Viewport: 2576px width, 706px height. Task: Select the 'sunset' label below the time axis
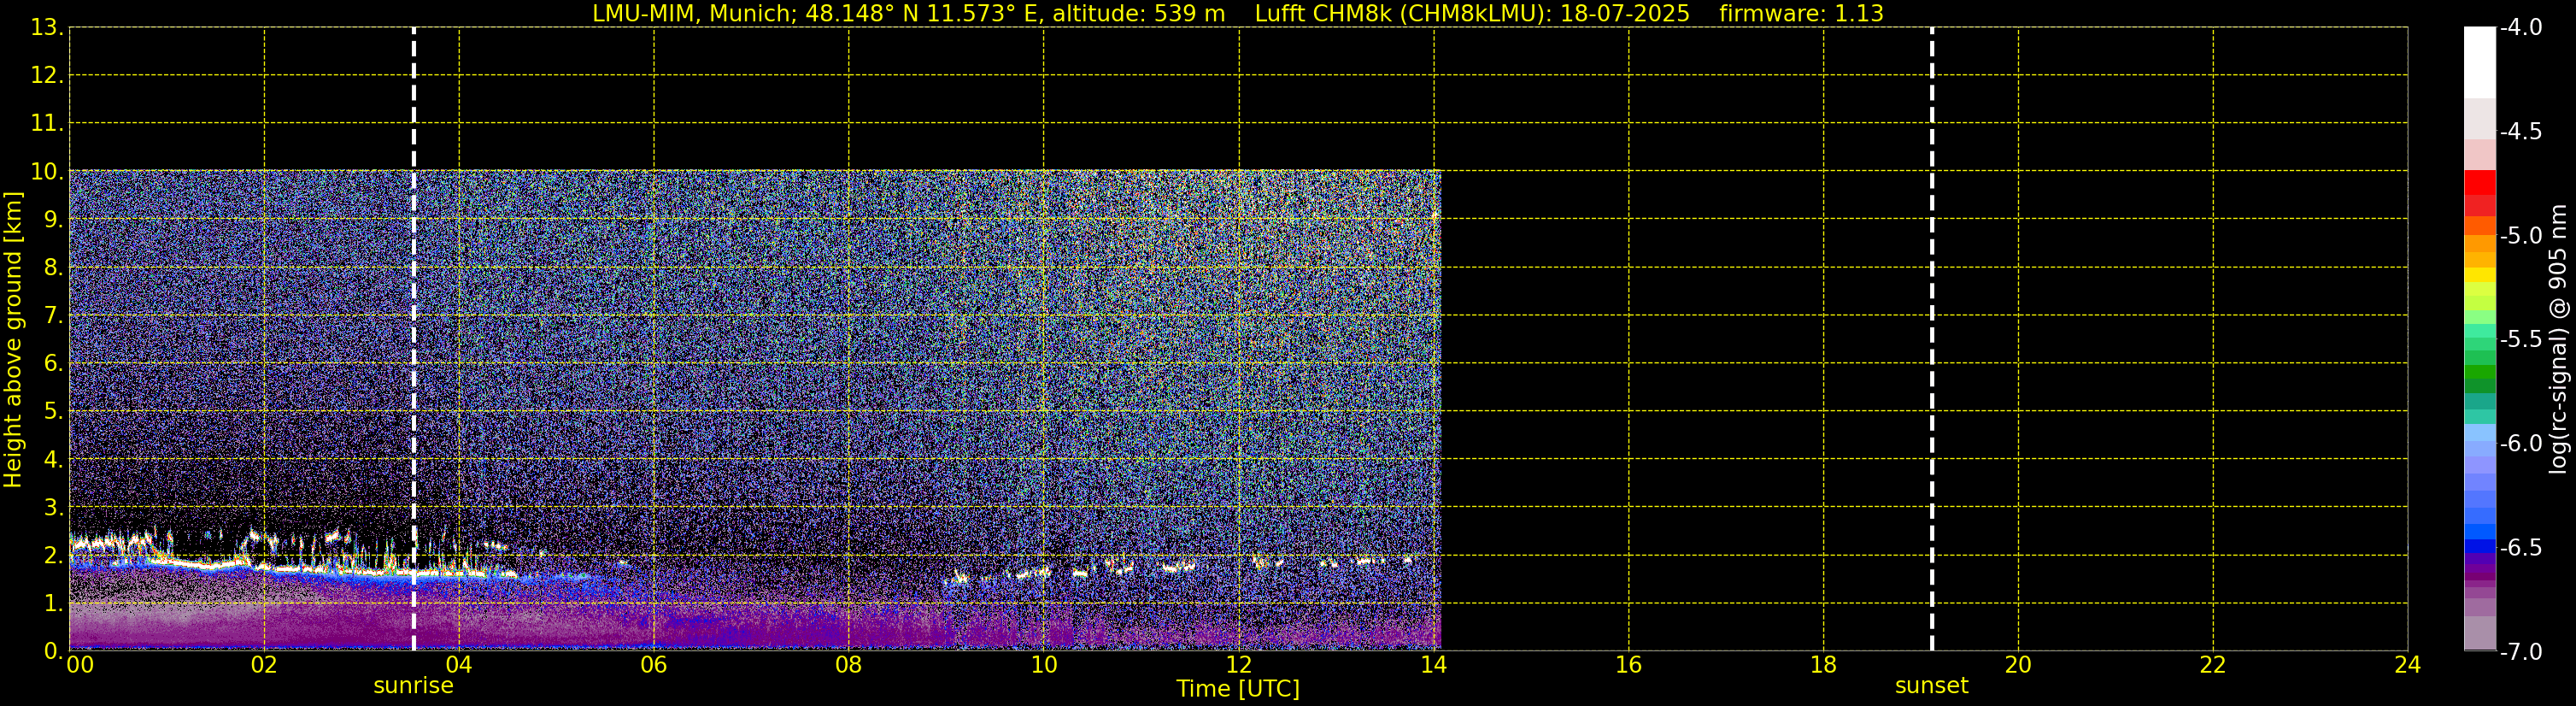pos(1931,686)
